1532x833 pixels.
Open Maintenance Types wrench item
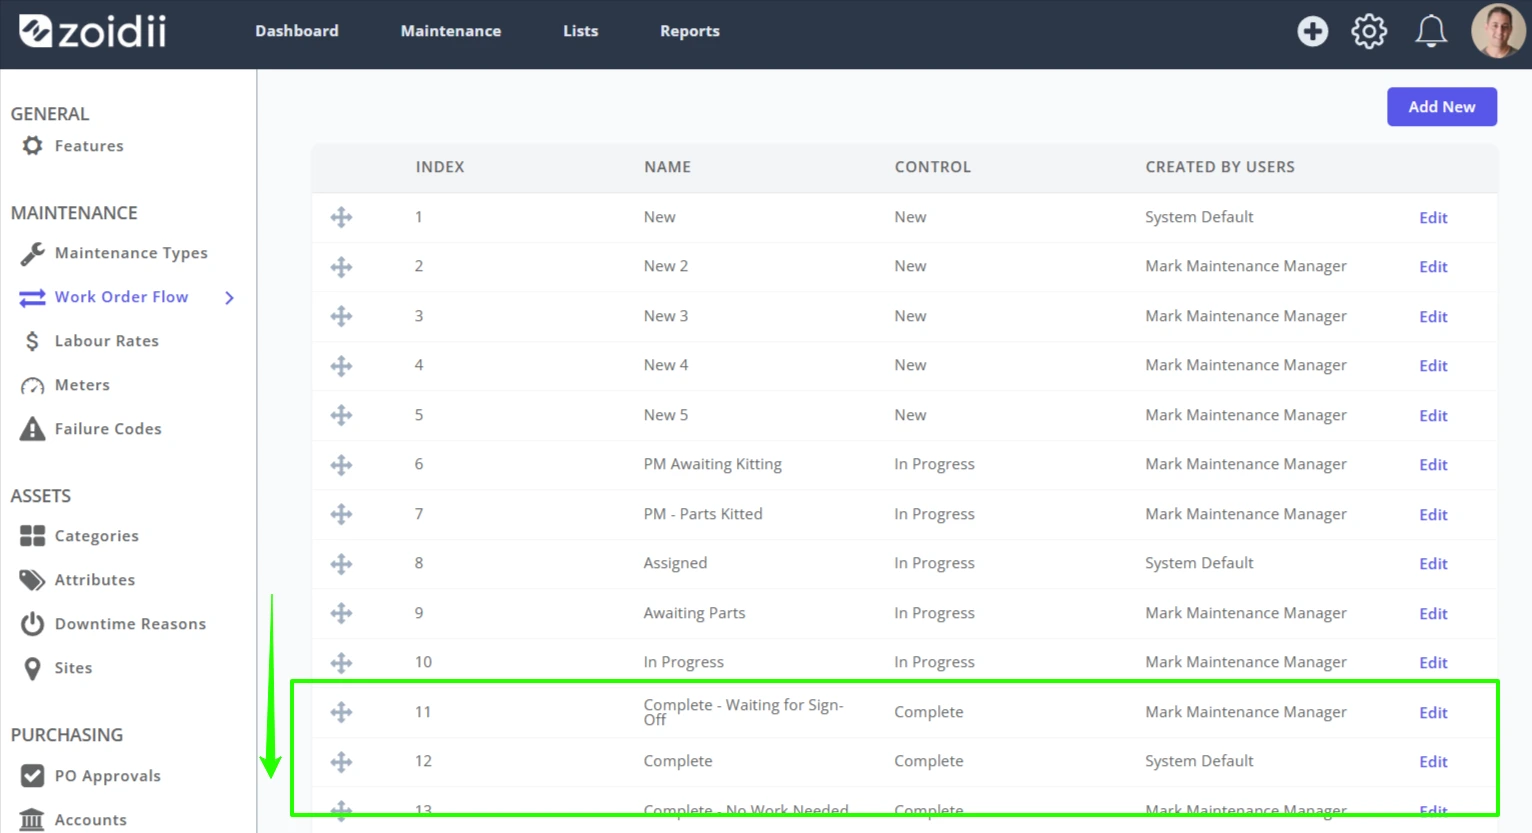tap(114, 253)
